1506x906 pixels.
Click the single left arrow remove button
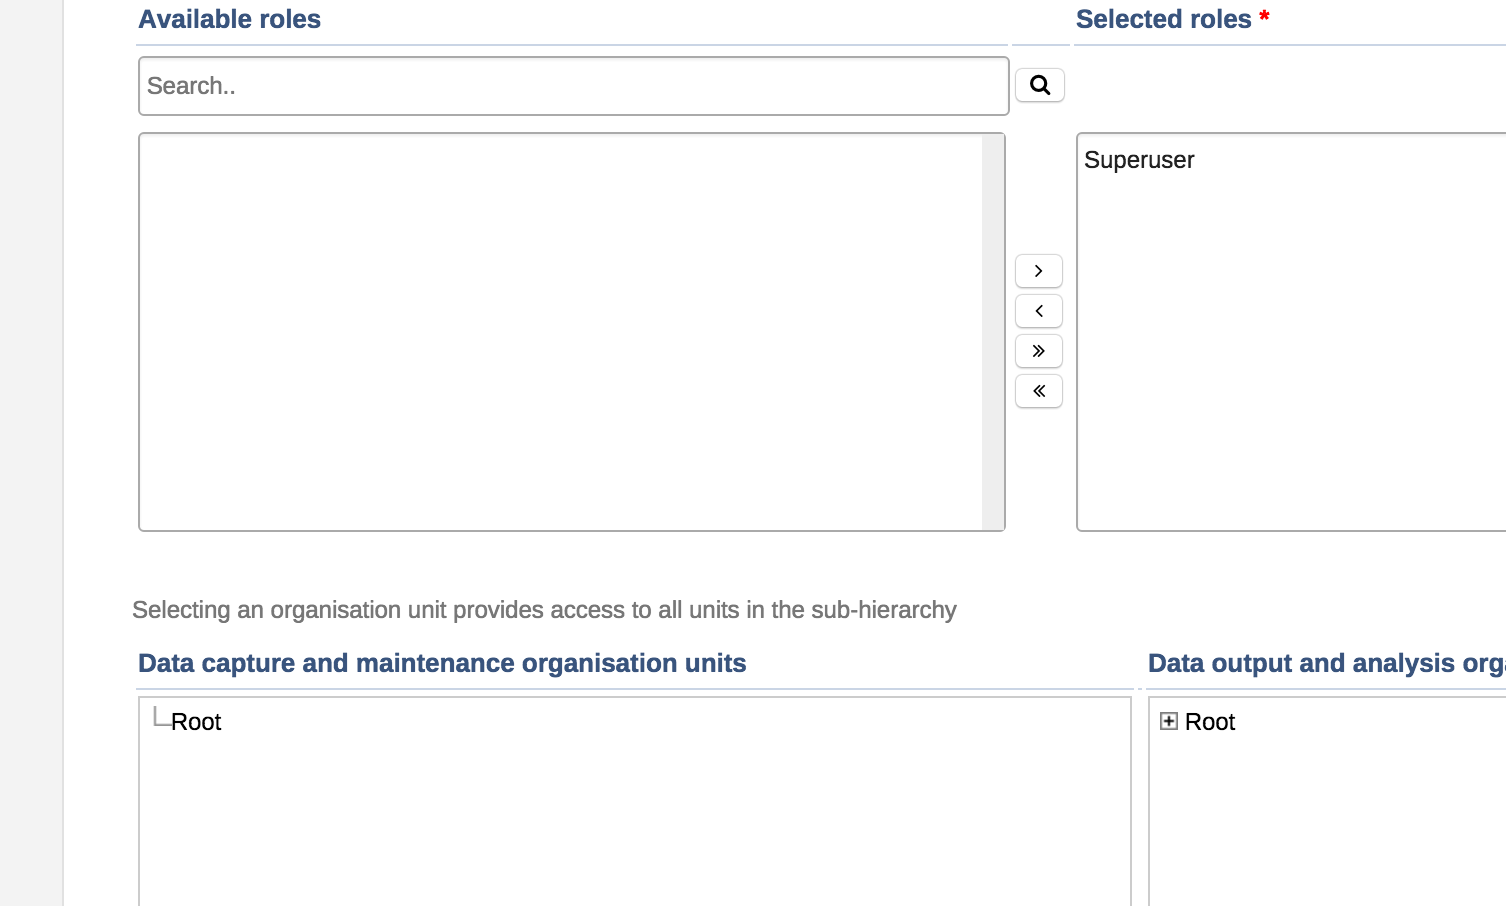coord(1038,311)
